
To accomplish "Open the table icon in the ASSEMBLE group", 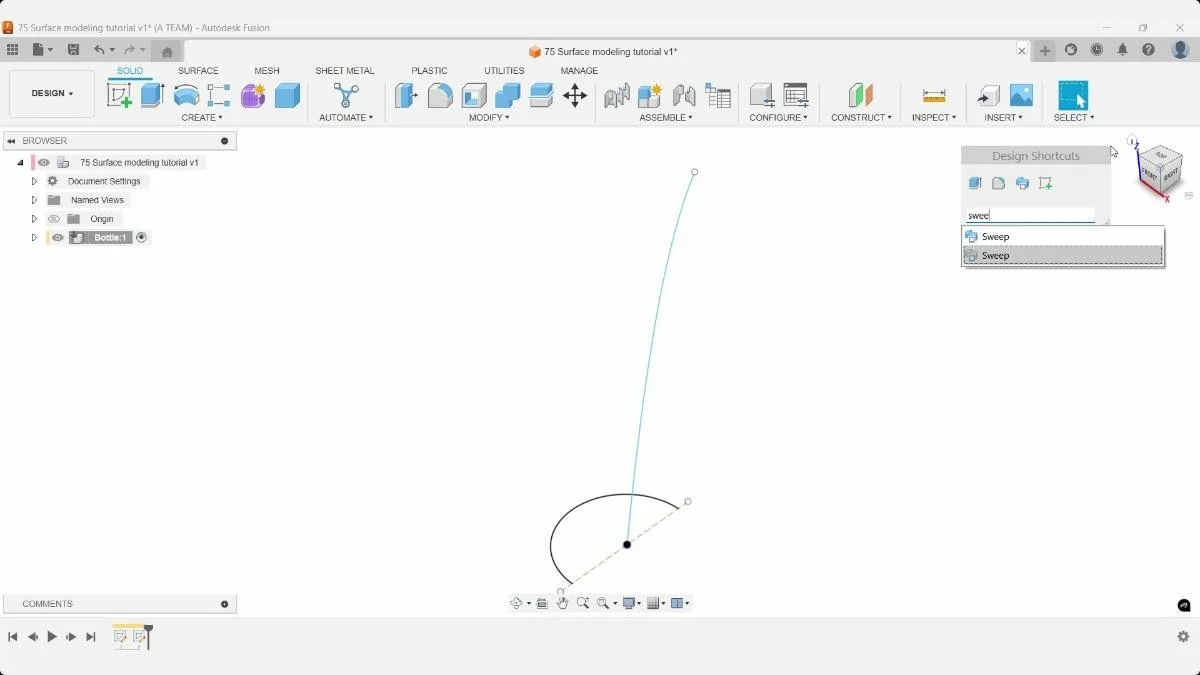I will pyautogui.click(x=718, y=96).
